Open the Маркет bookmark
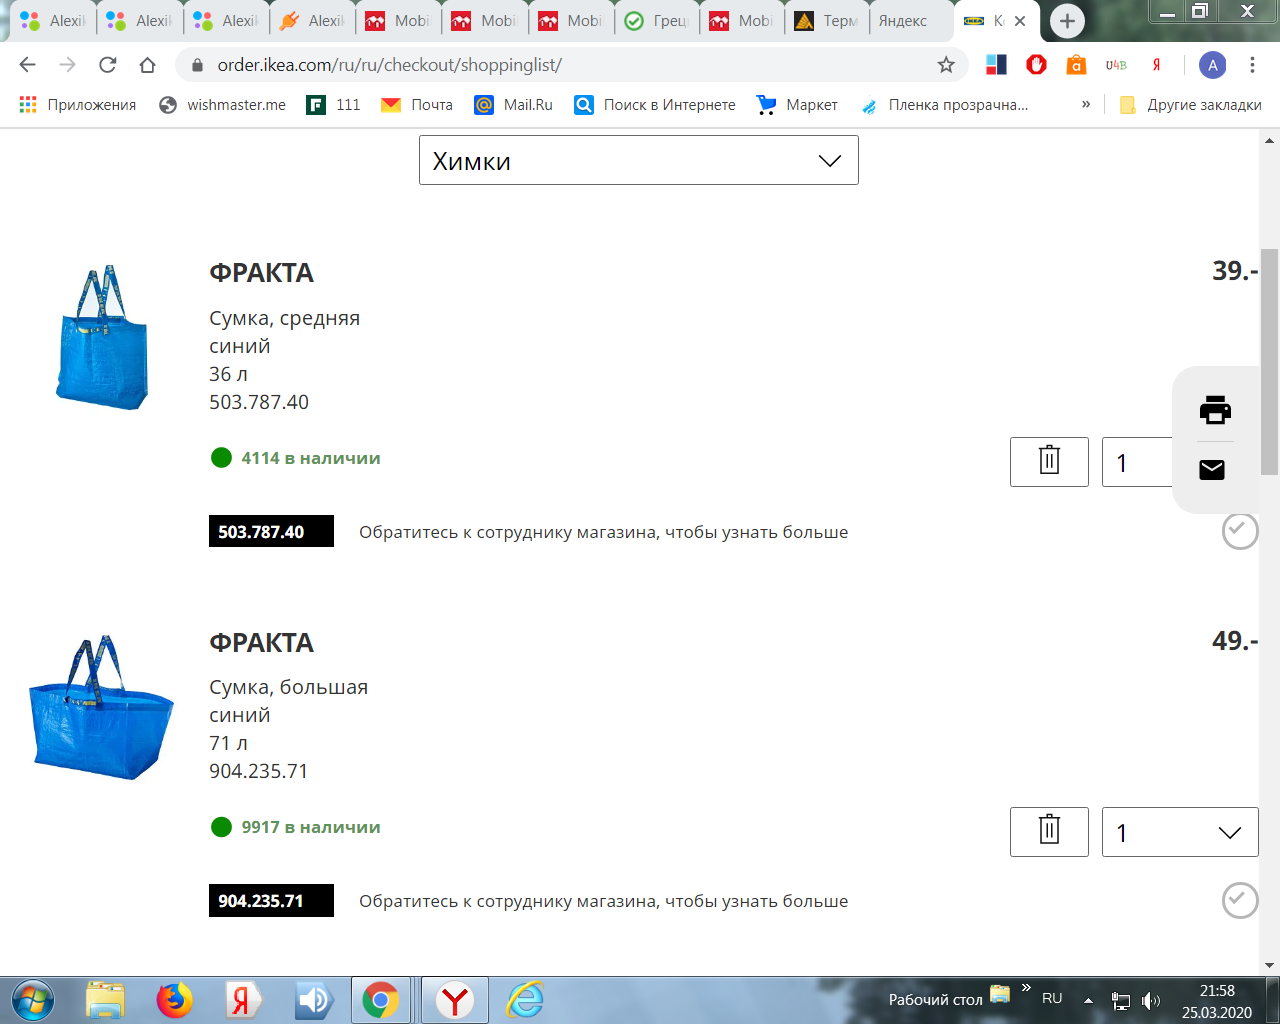 pyautogui.click(x=797, y=105)
